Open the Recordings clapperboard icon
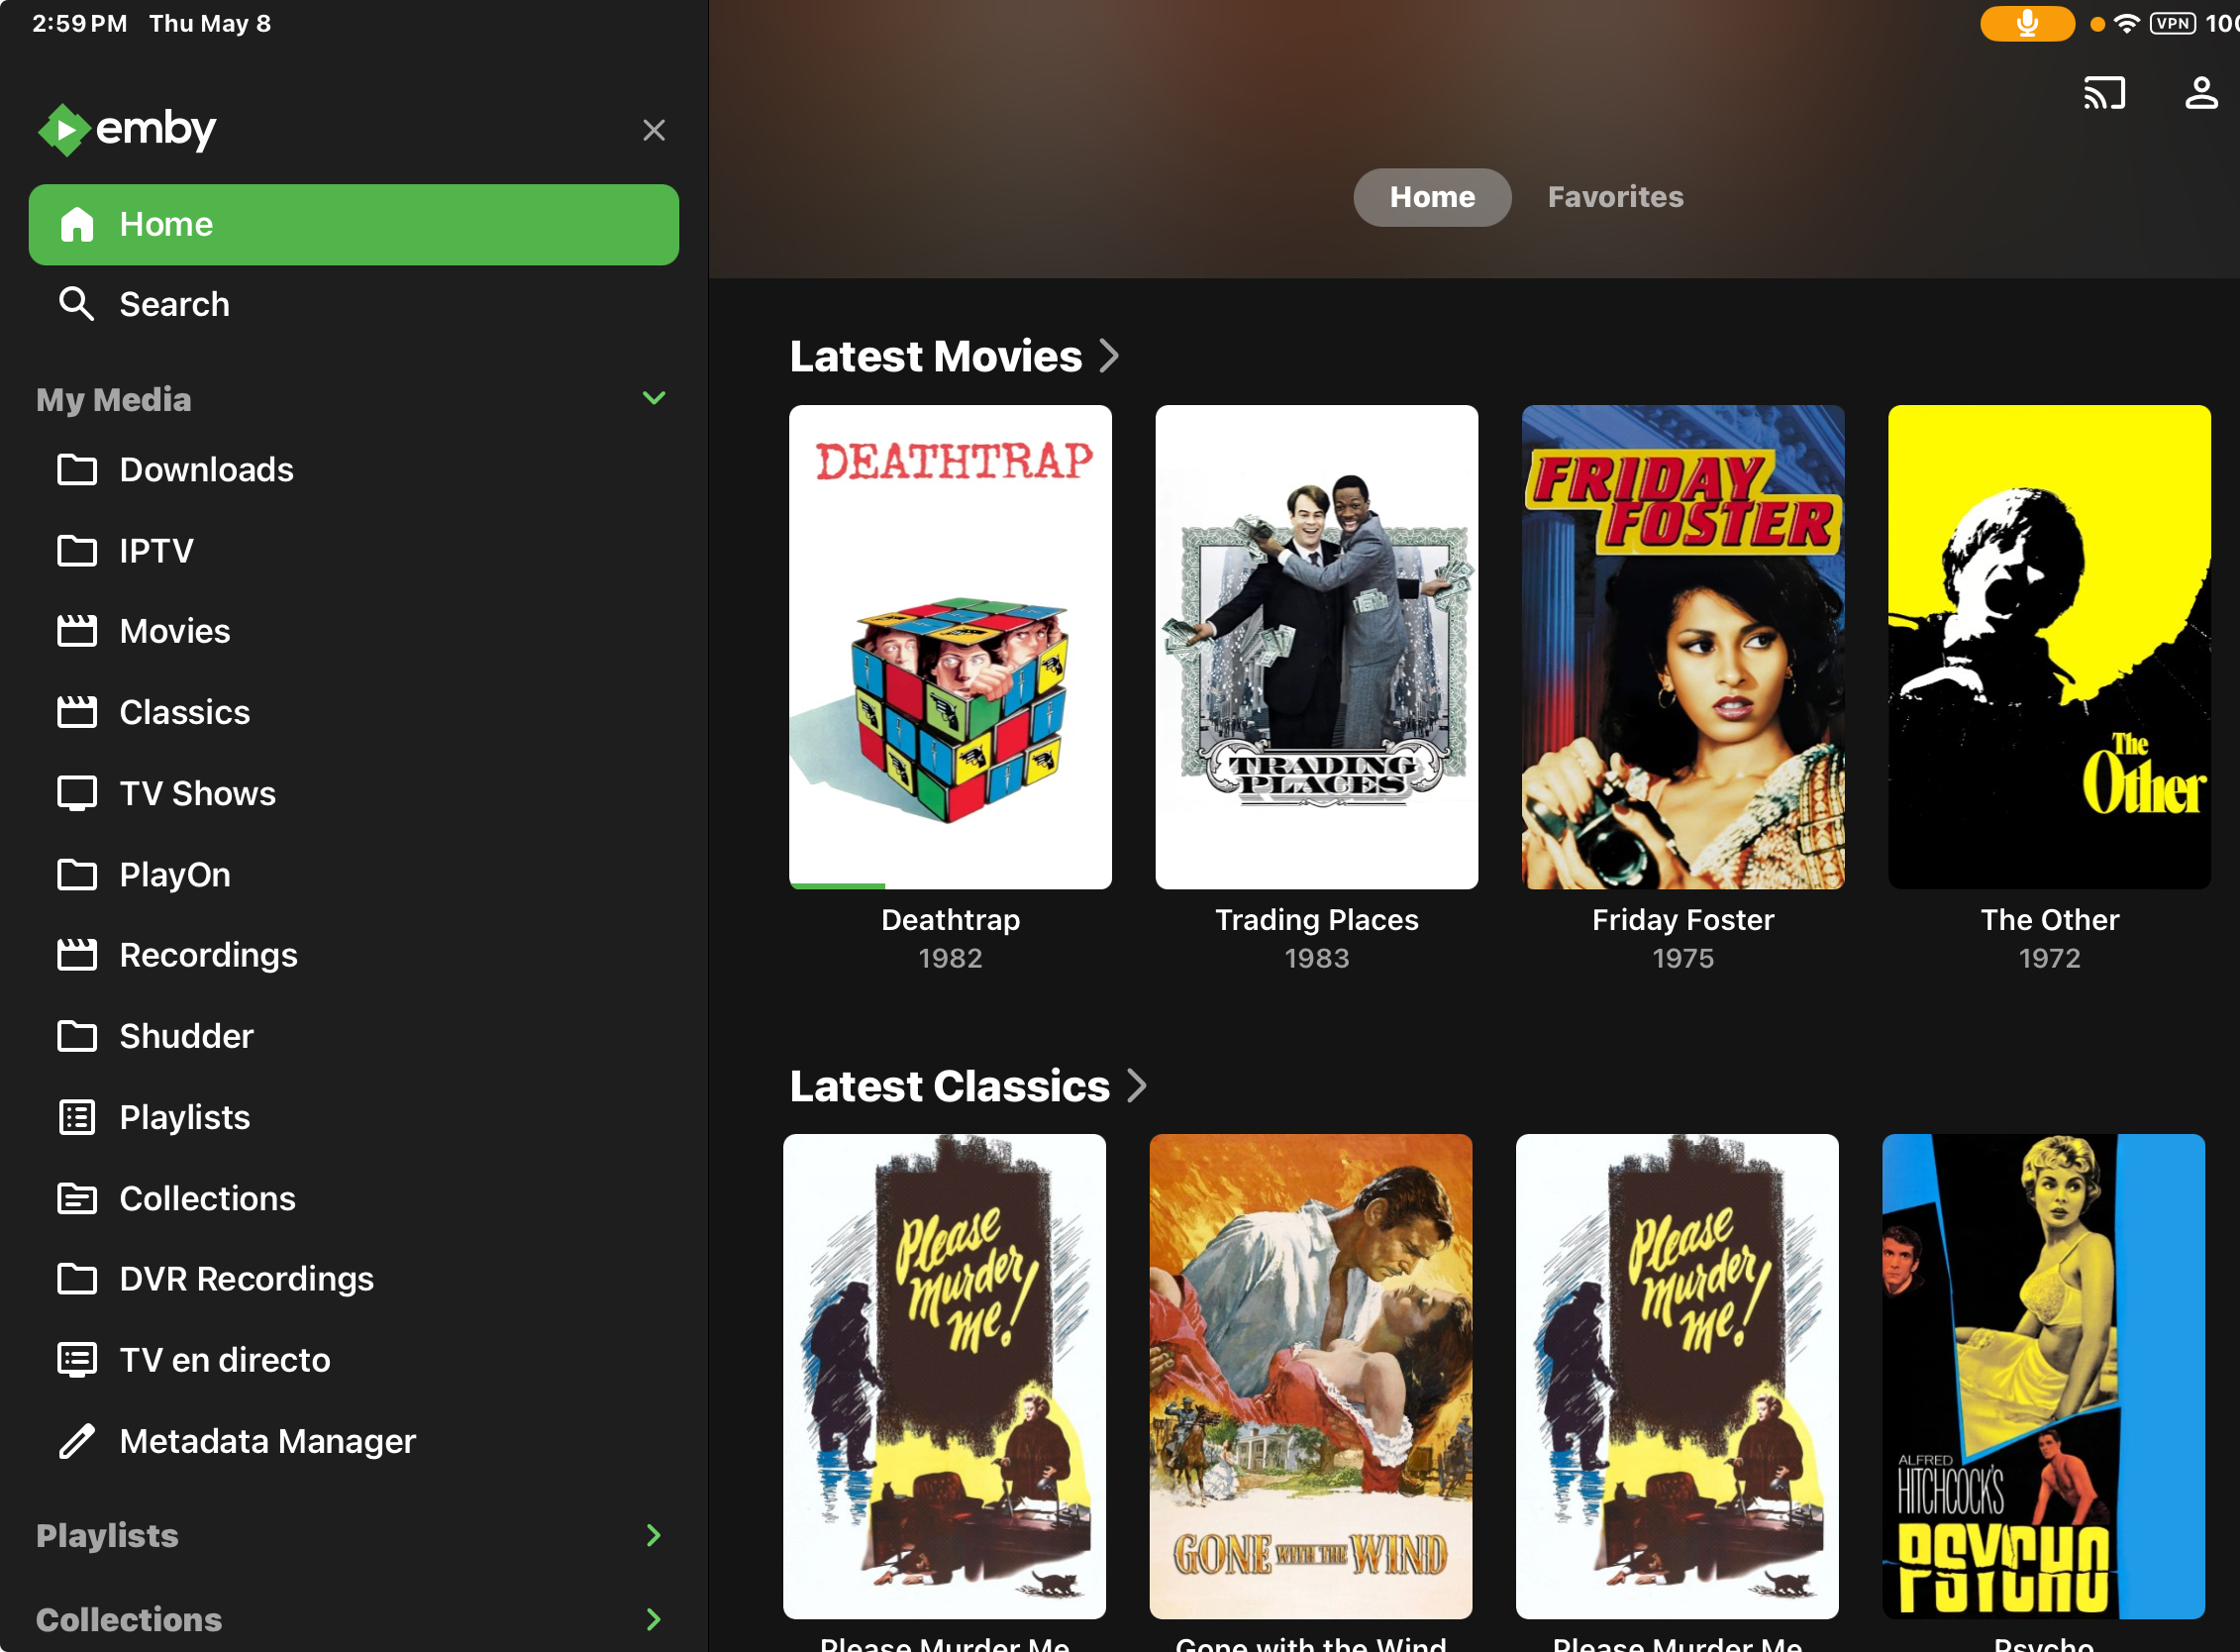 coord(76,955)
